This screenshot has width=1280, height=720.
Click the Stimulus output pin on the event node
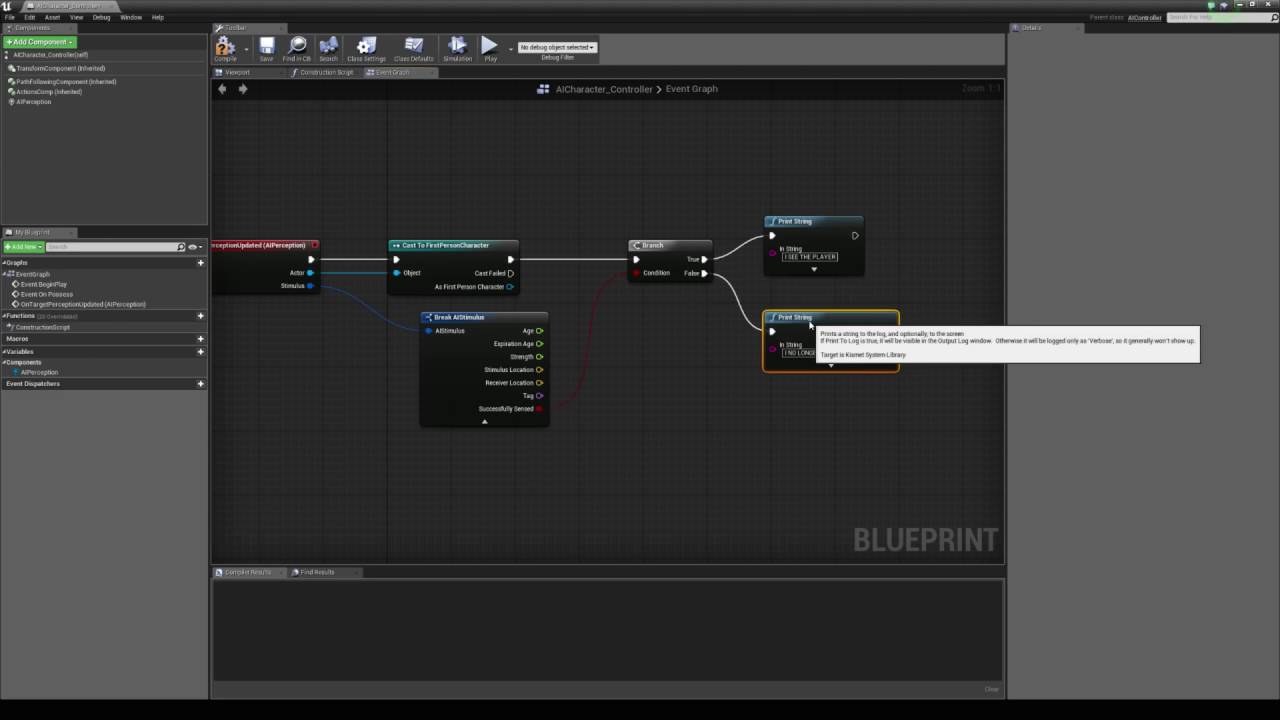310,286
